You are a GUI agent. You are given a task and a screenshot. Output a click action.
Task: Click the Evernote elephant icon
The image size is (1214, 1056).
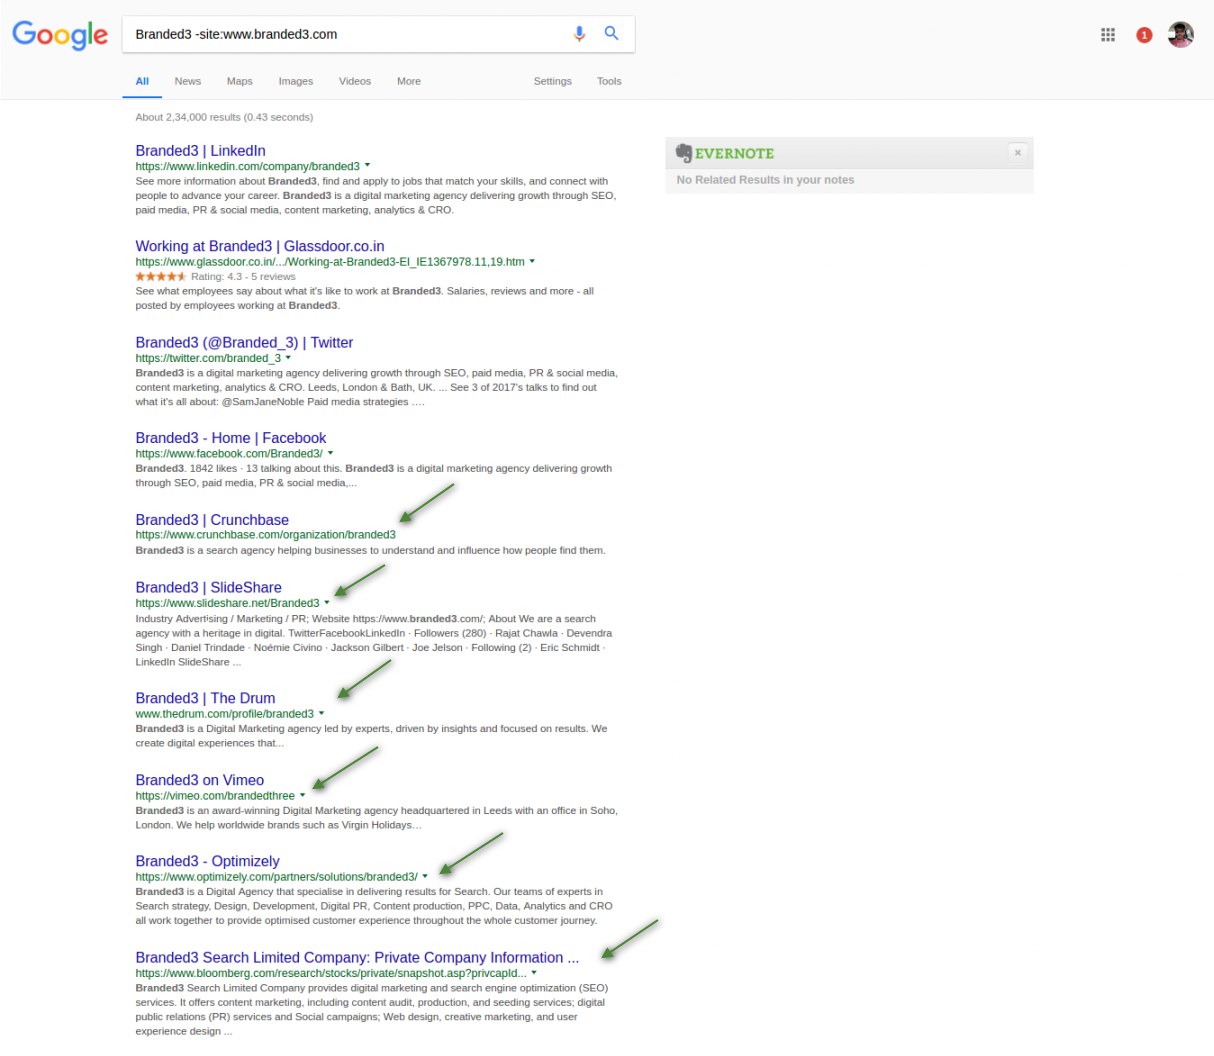tap(686, 152)
